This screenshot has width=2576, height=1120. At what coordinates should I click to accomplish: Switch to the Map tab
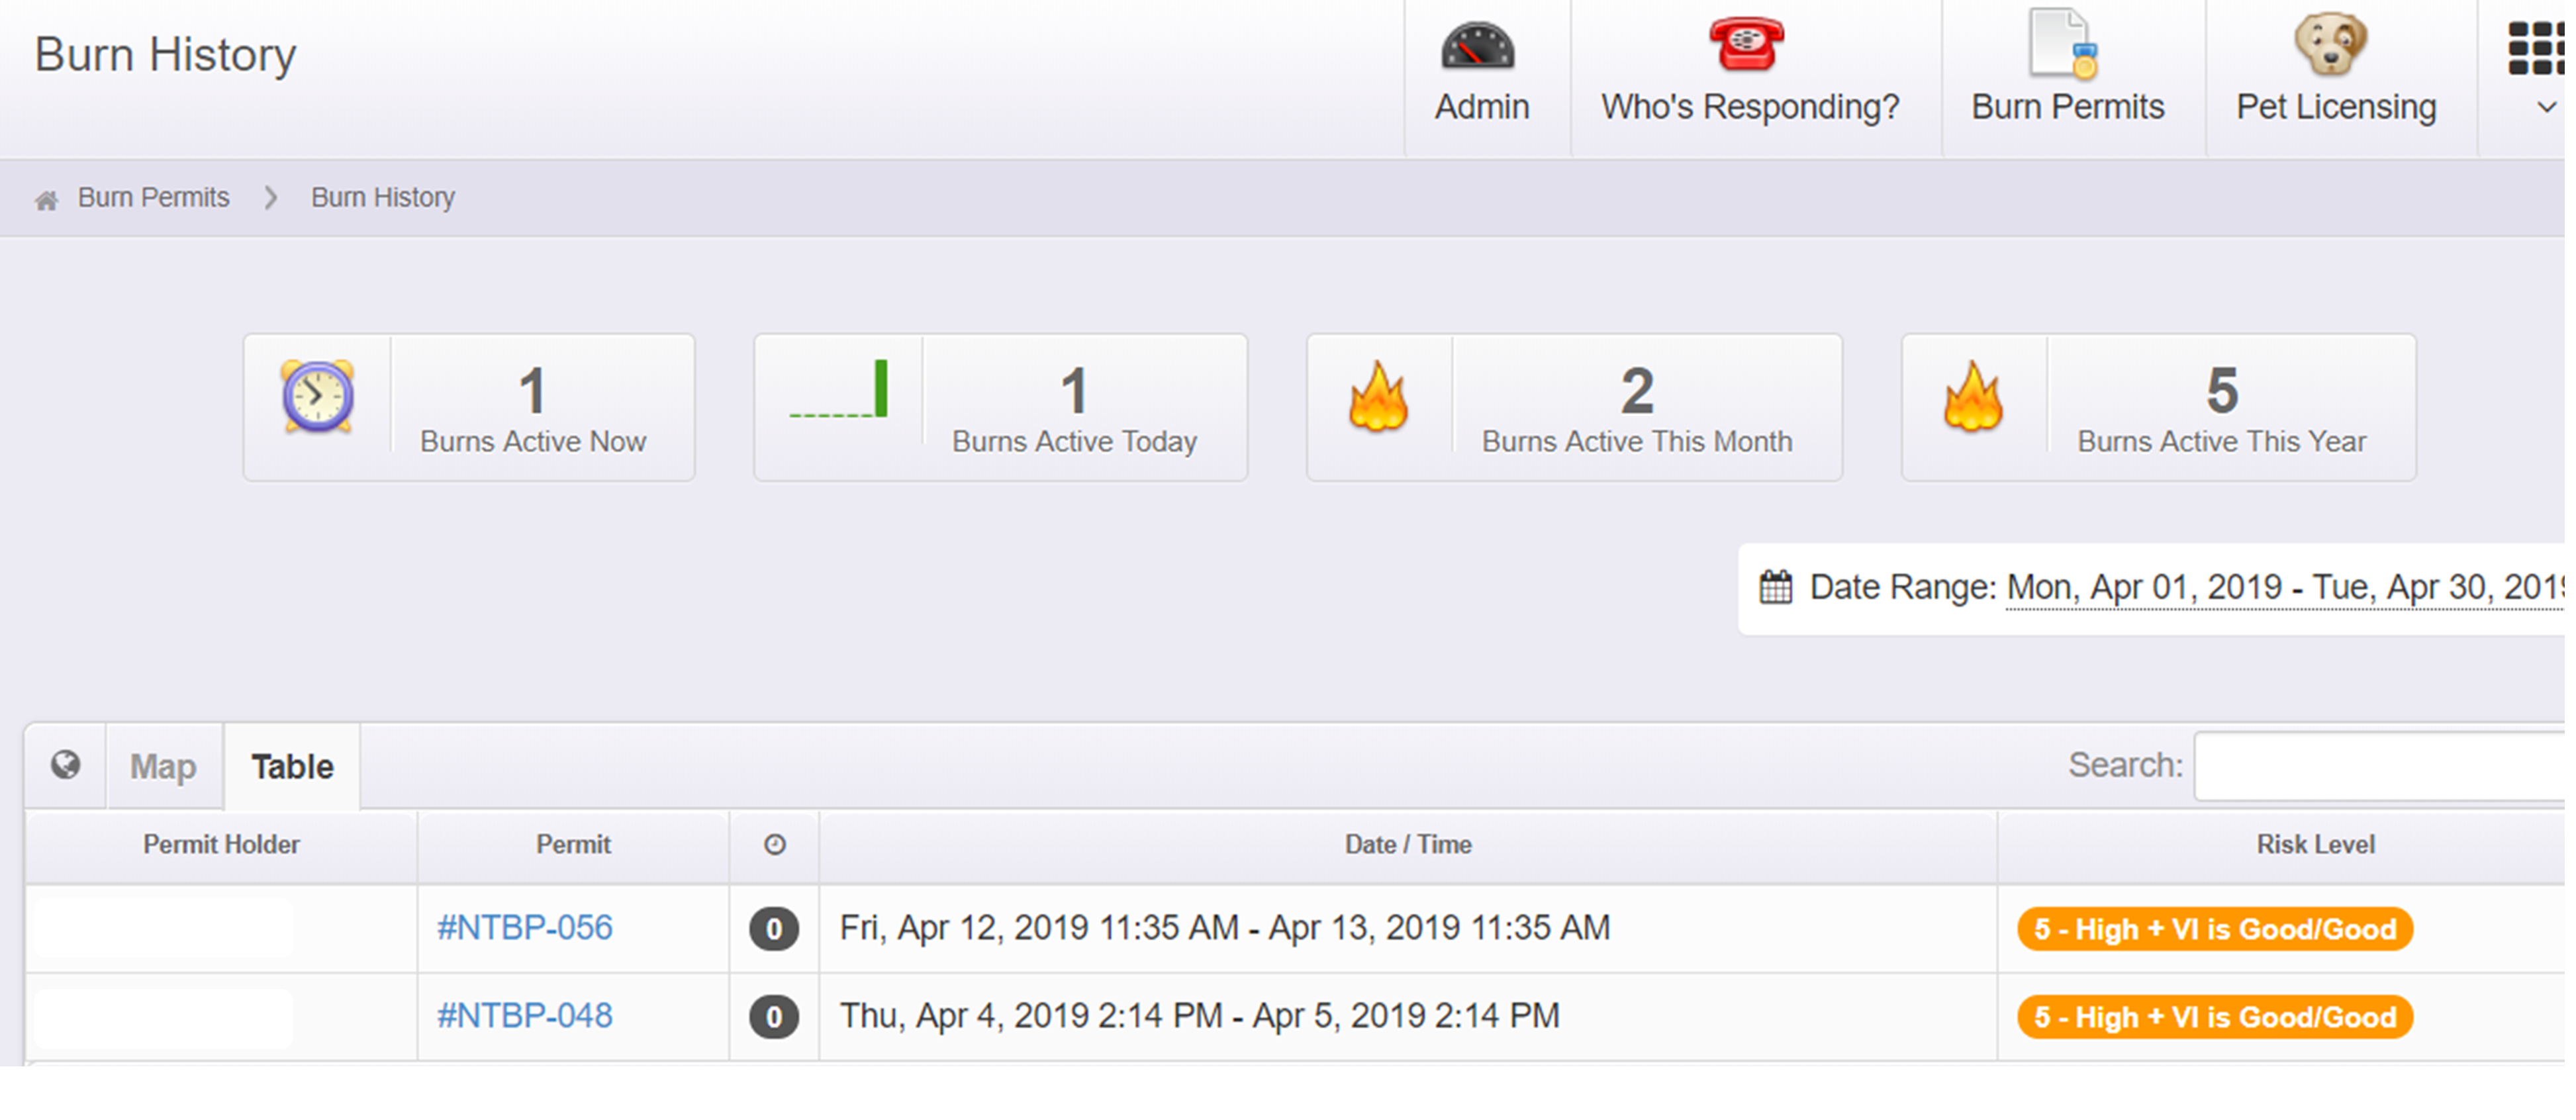163,767
